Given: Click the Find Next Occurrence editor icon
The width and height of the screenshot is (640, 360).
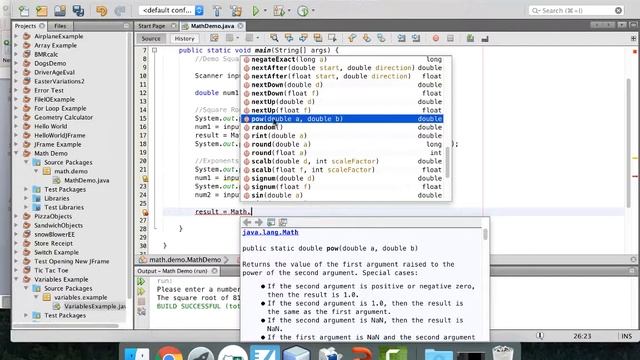Looking at the screenshot, I should click(x=303, y=38).
